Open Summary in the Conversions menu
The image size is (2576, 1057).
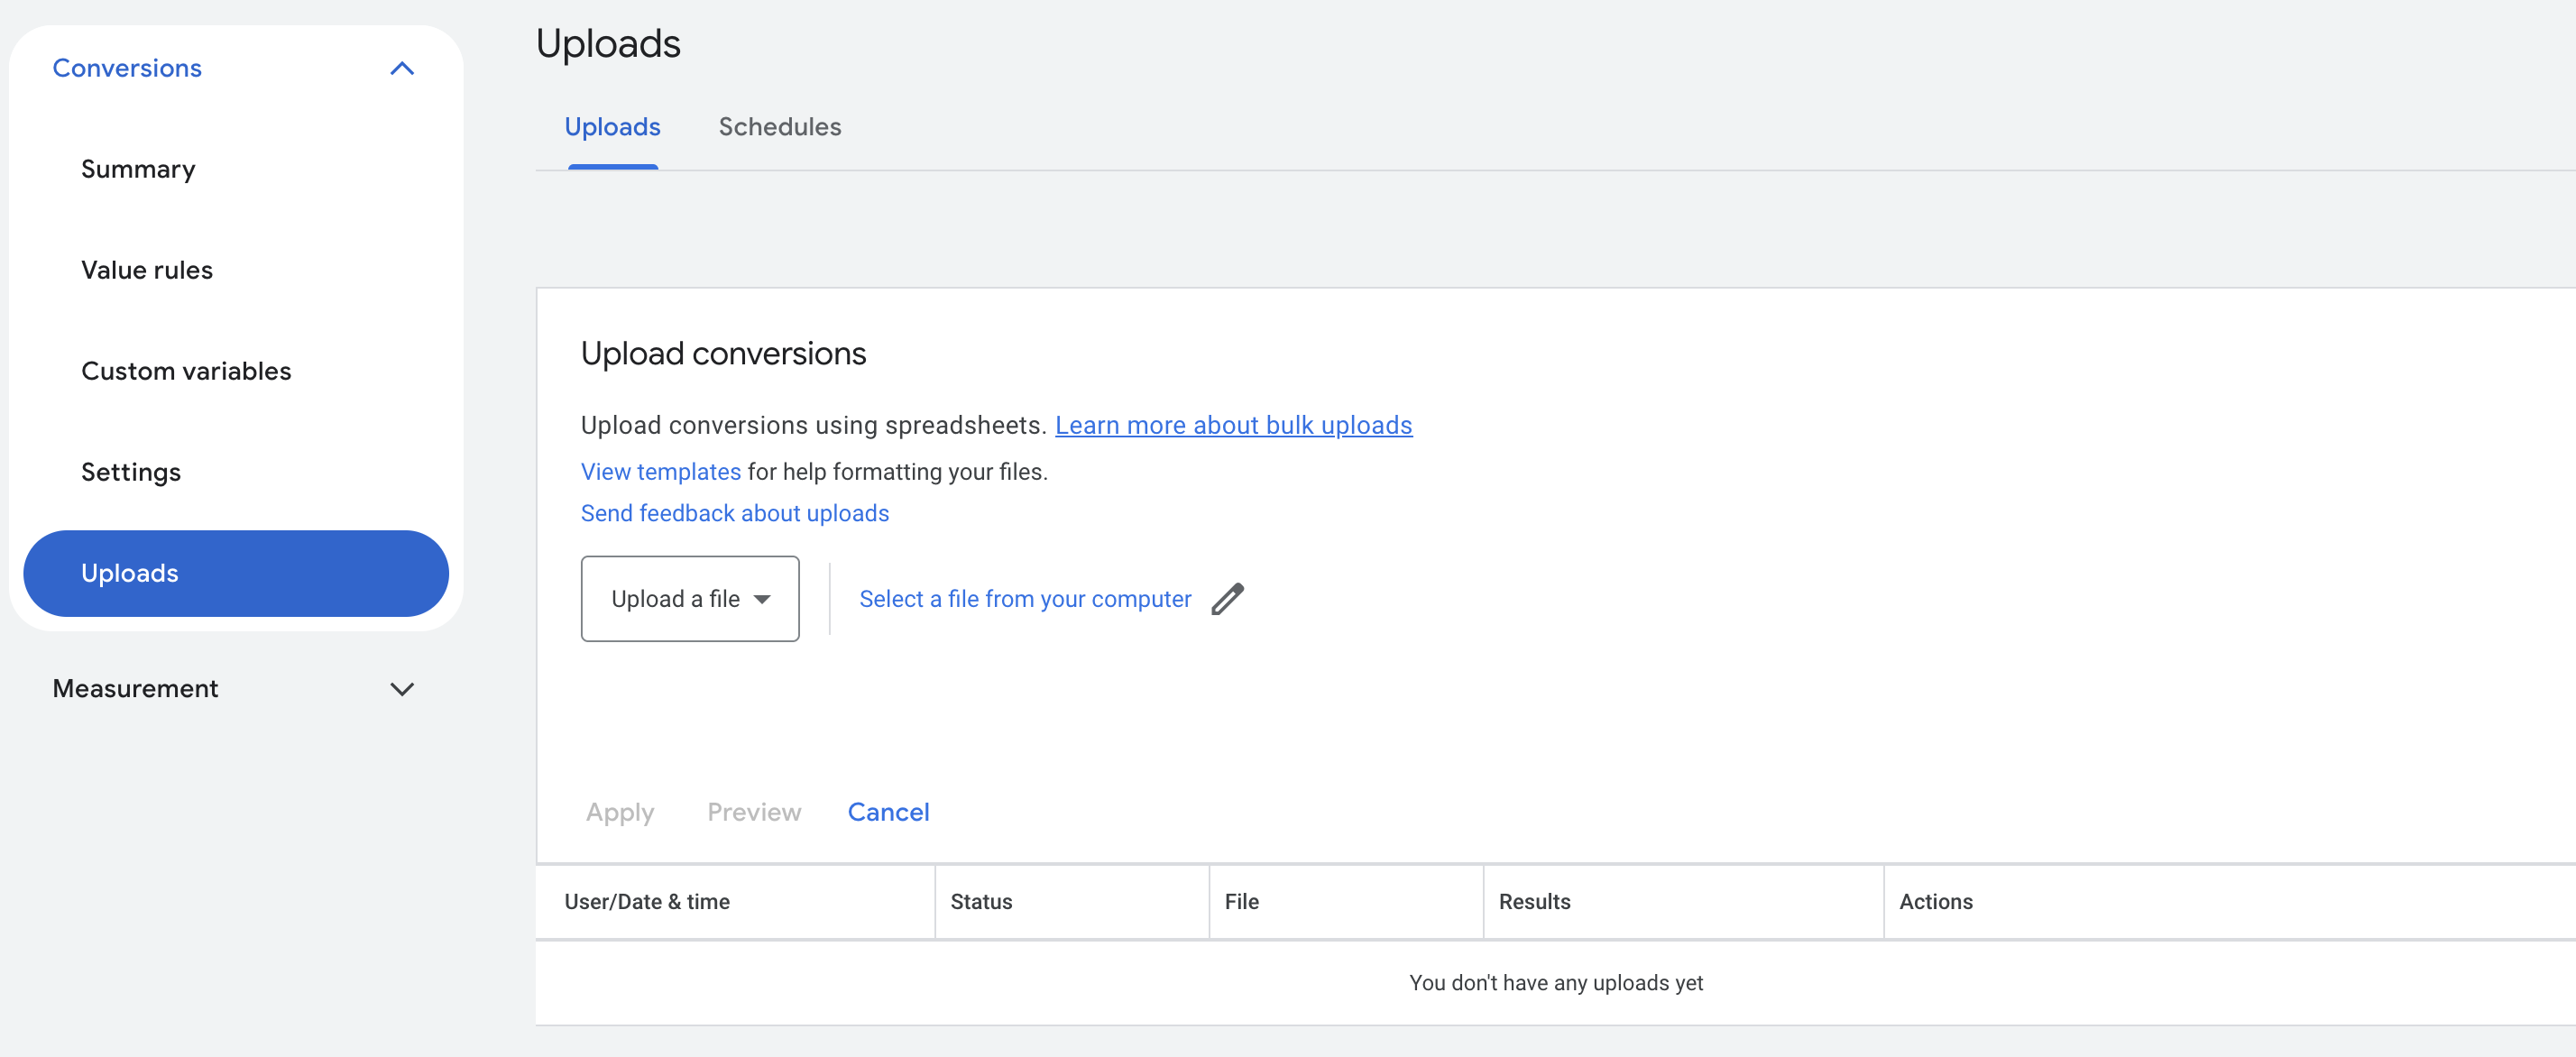click(138, 169)
